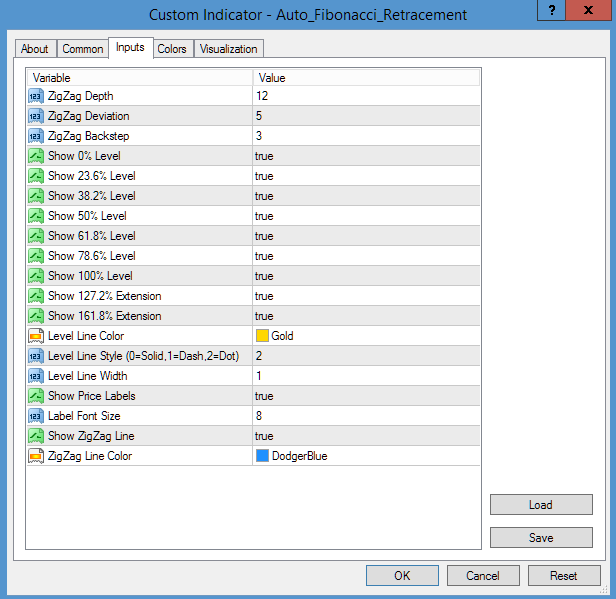This screenshot has height=599, width=616.
Task: Click the help question mark button
Action: pyautogui.click(x=551, y=10)
